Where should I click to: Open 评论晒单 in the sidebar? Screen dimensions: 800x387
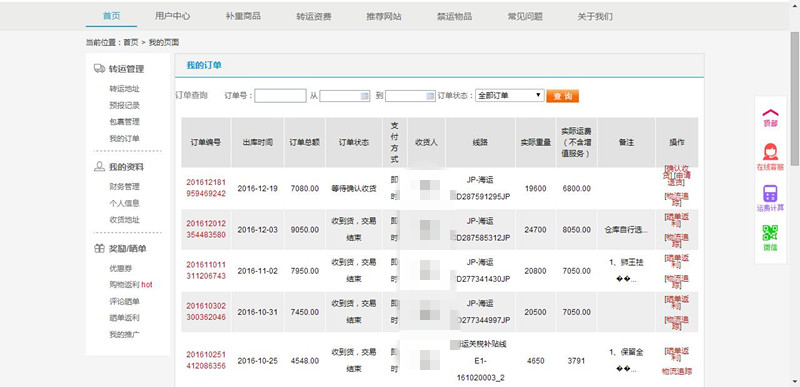124,301
